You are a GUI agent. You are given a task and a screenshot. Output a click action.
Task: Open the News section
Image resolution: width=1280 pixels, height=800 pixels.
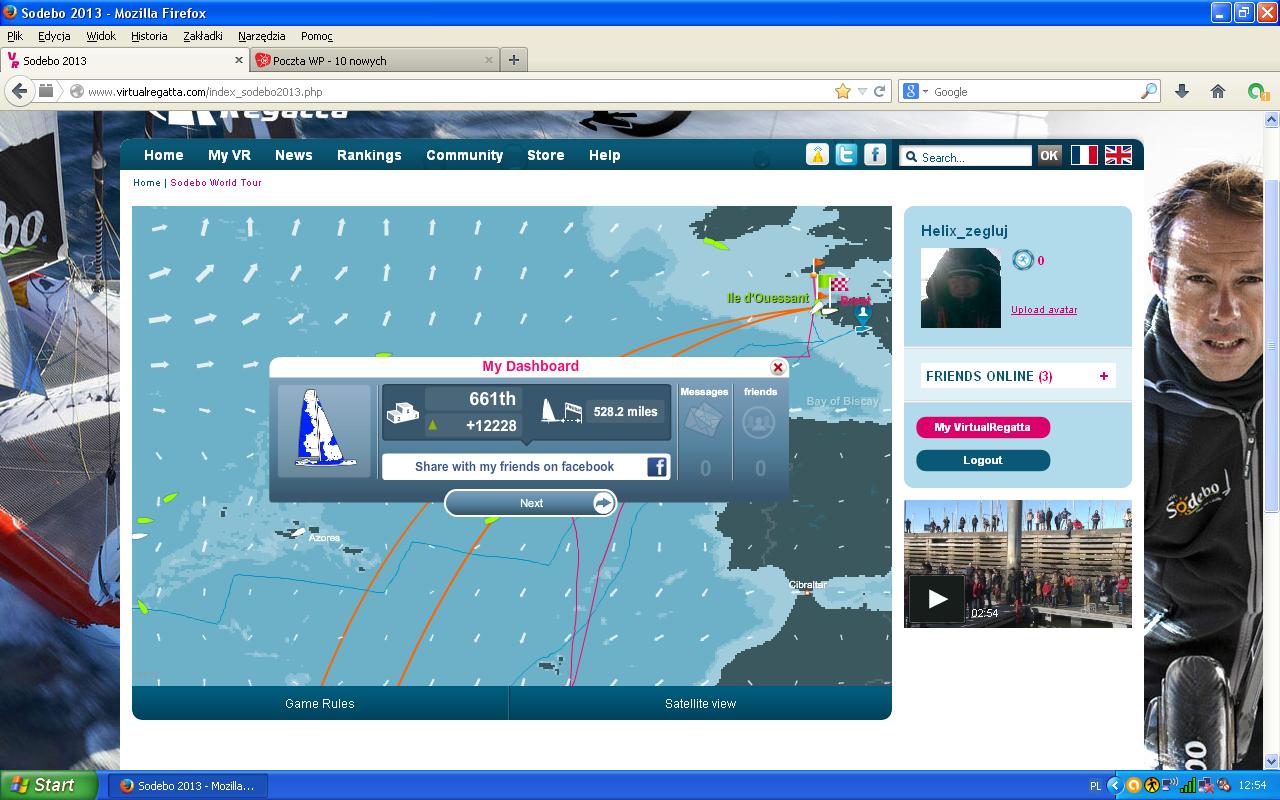pyautogui.click(x=294, y=155)
